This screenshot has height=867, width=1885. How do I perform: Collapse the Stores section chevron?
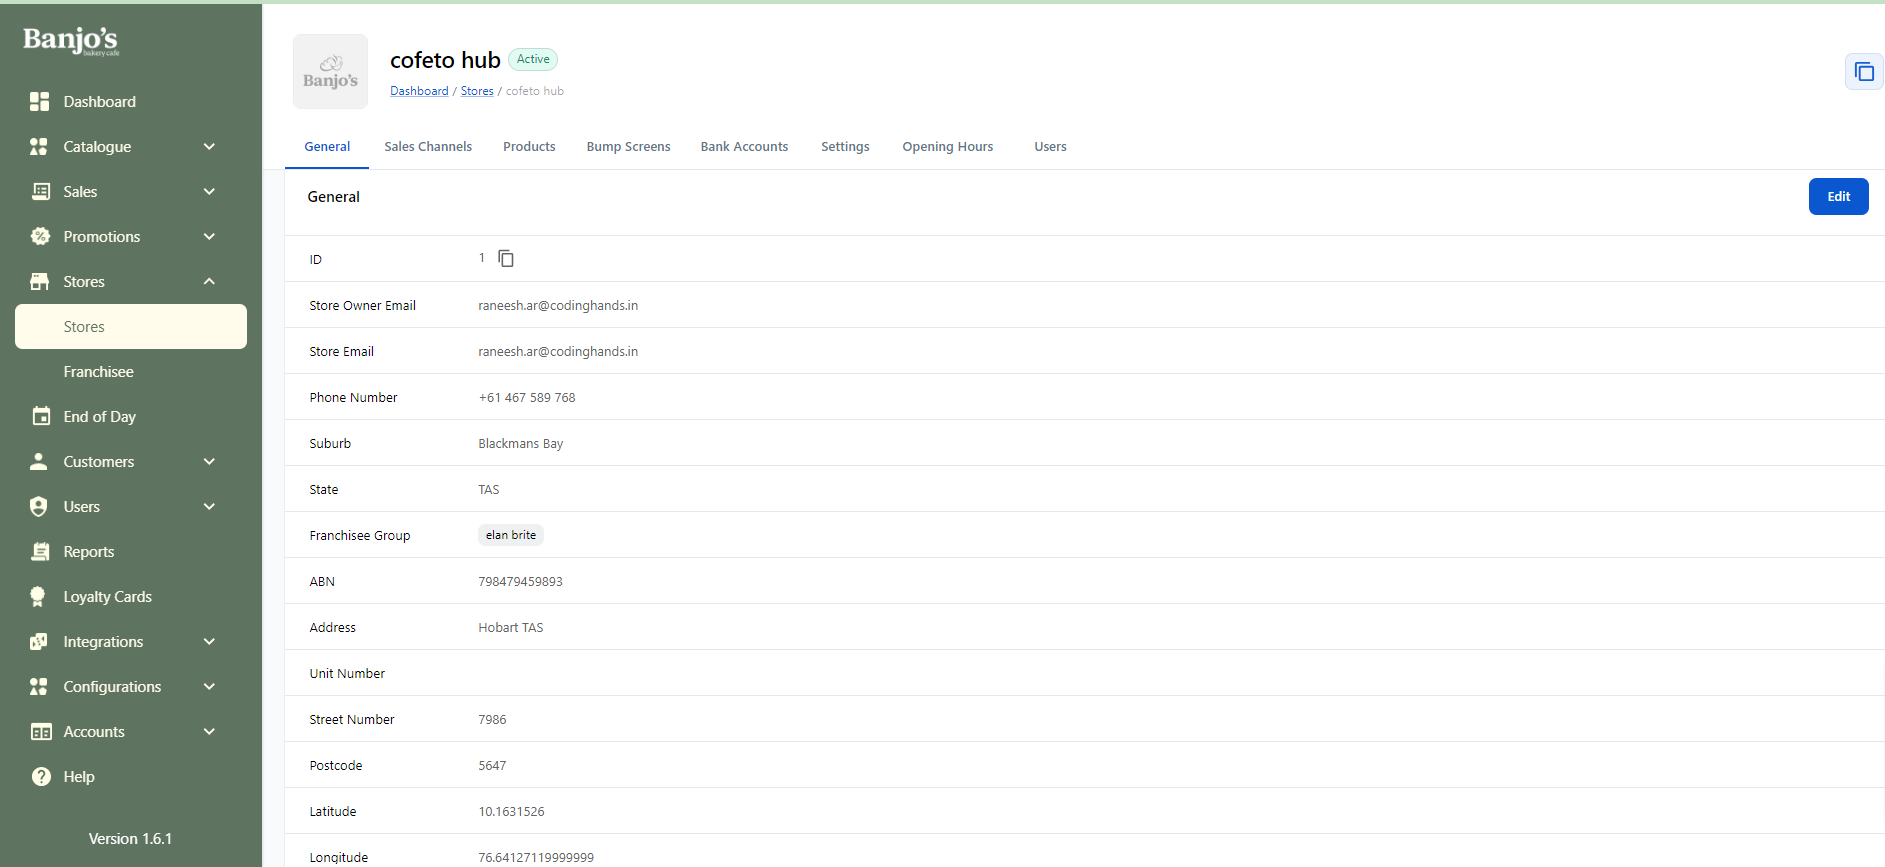(x=209, y=282)
